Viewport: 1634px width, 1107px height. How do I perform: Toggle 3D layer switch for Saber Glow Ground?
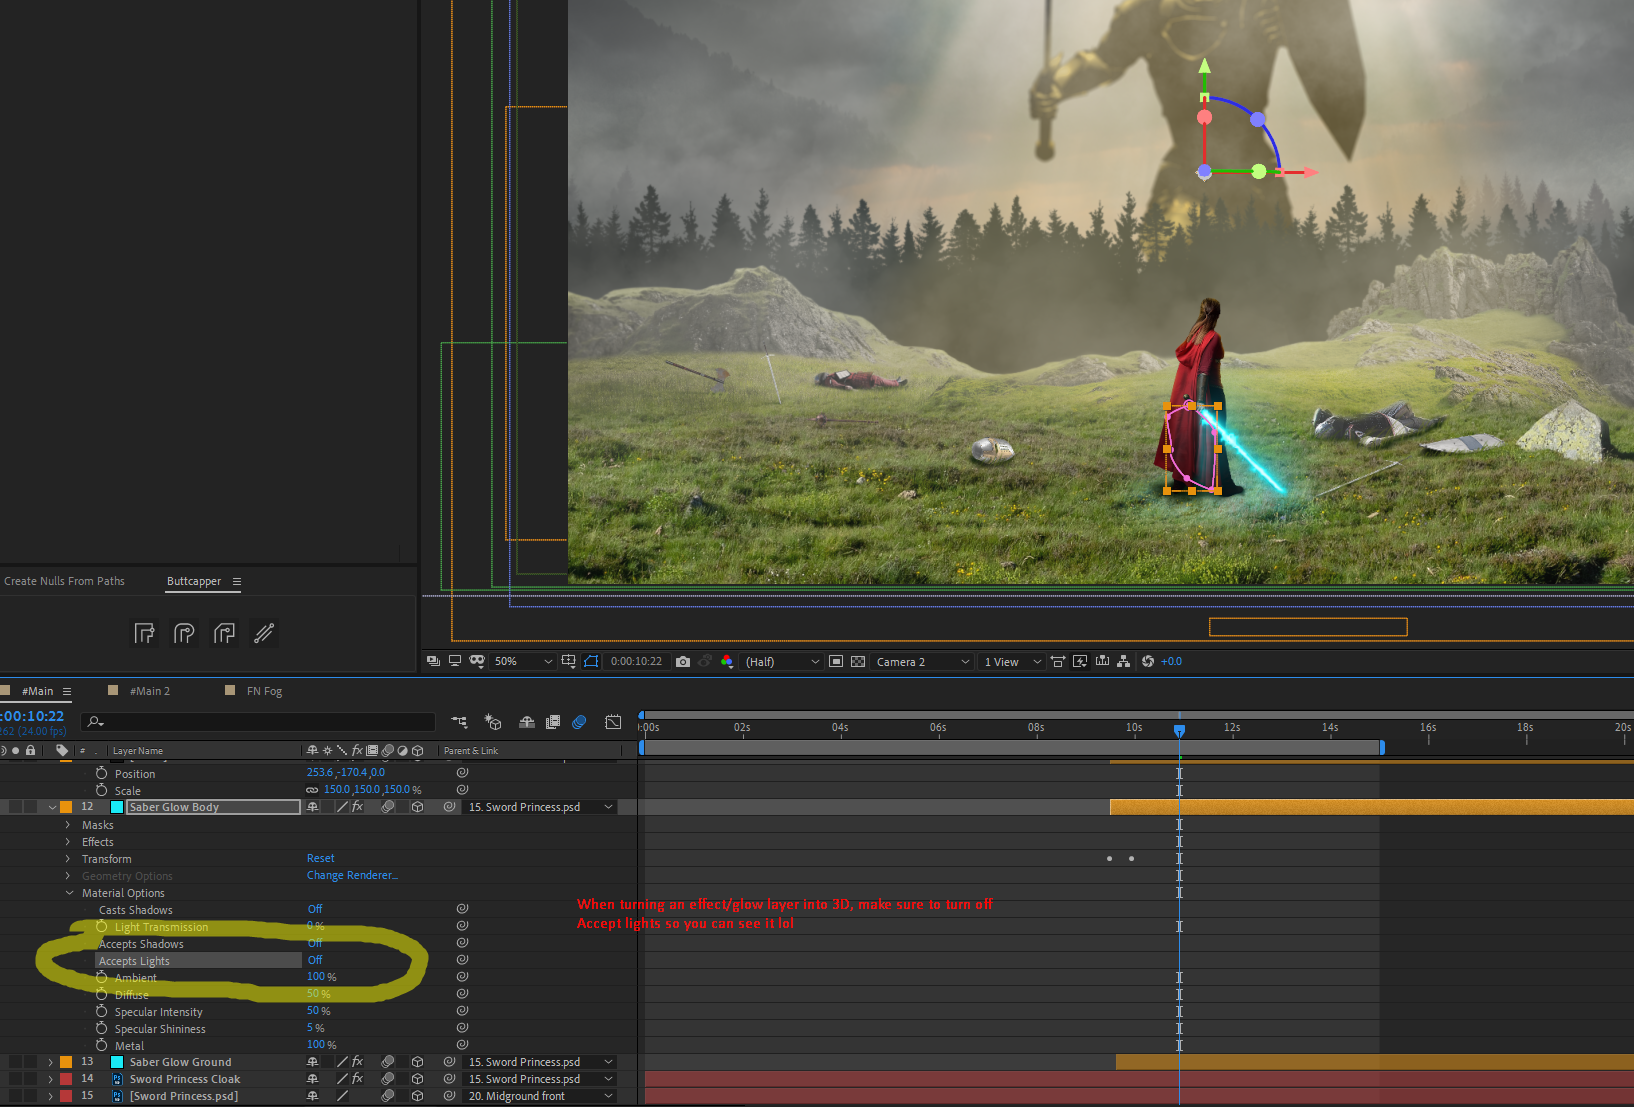[x=417, y=1062]
